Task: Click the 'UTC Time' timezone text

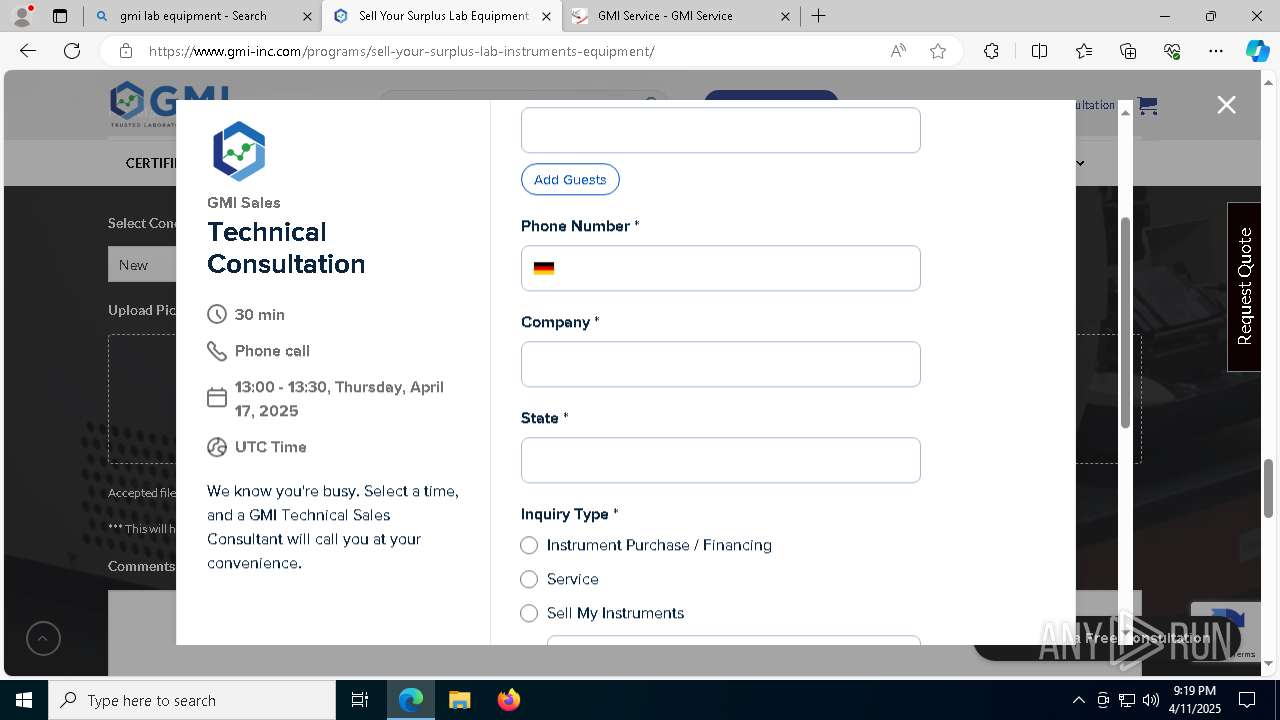Action: (270, 447)
